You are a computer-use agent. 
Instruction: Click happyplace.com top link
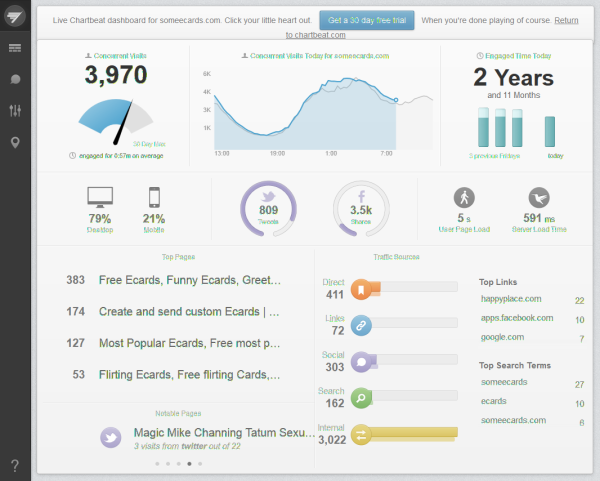coord(511,299)
